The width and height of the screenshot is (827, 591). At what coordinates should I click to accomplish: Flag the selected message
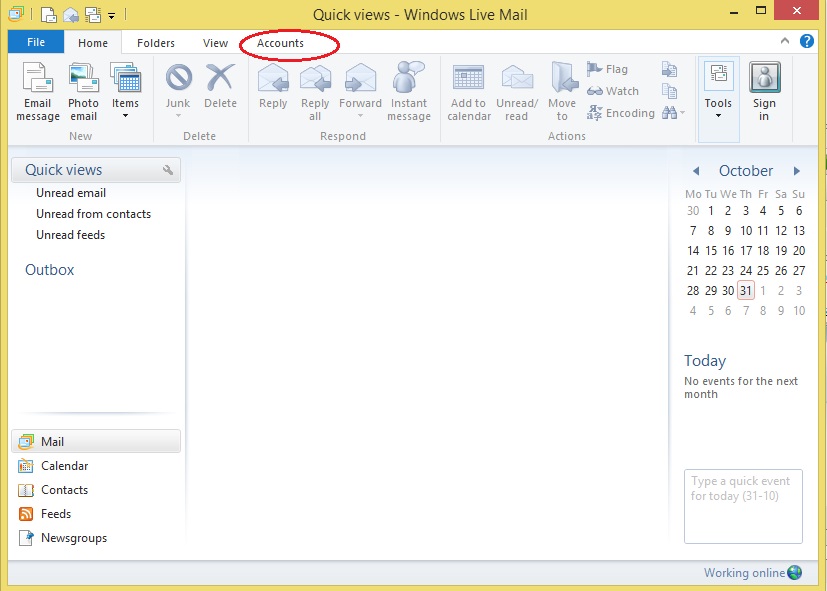(607, 69)
